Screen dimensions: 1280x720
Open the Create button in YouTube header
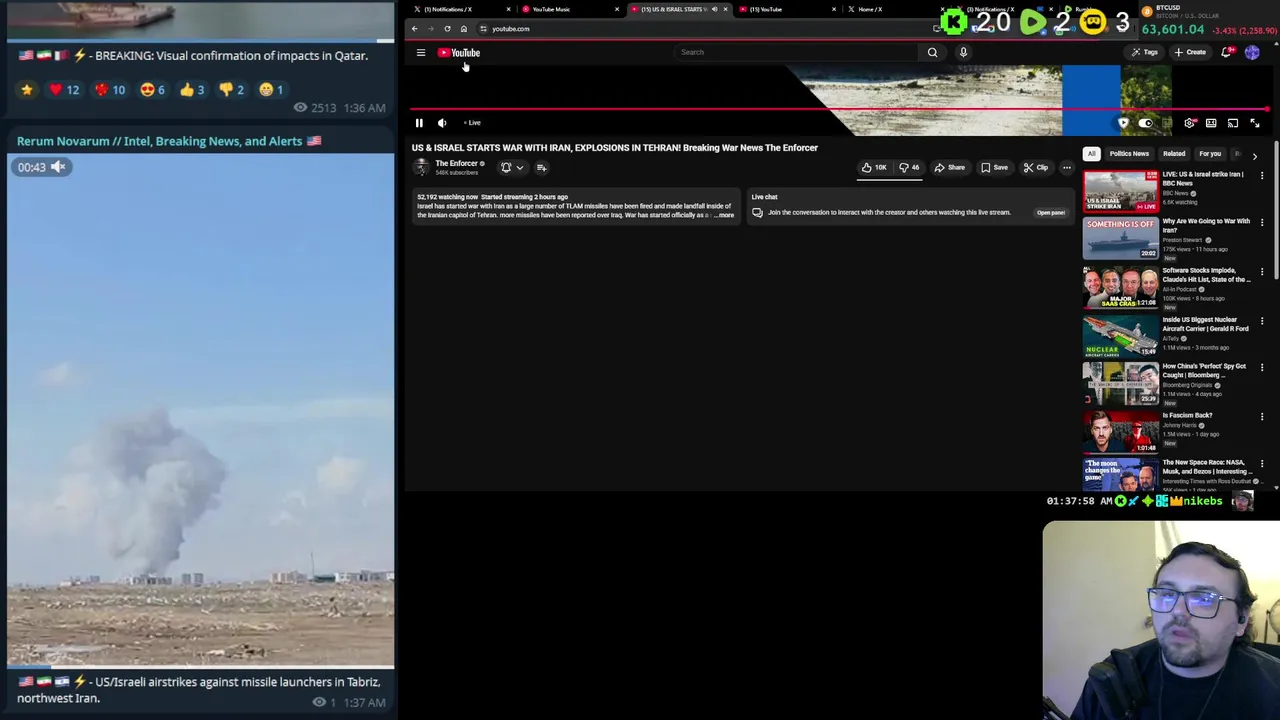click(x=1190, y=52)
